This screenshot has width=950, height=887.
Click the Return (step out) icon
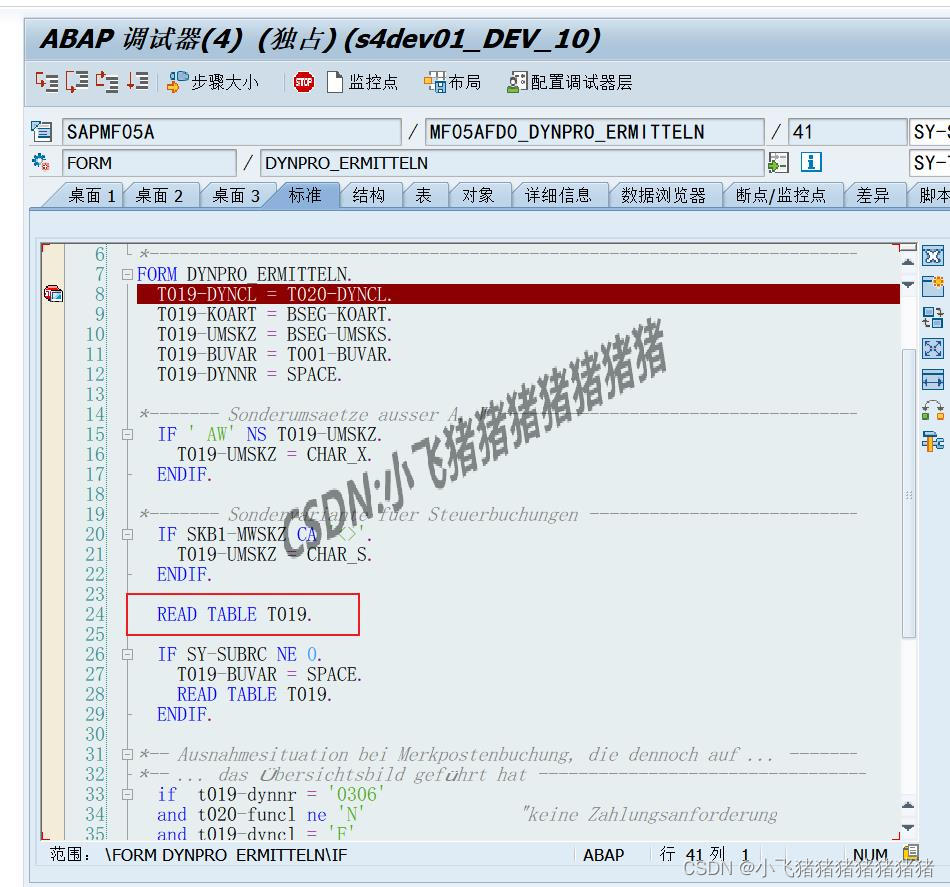(x=107, y=81)
